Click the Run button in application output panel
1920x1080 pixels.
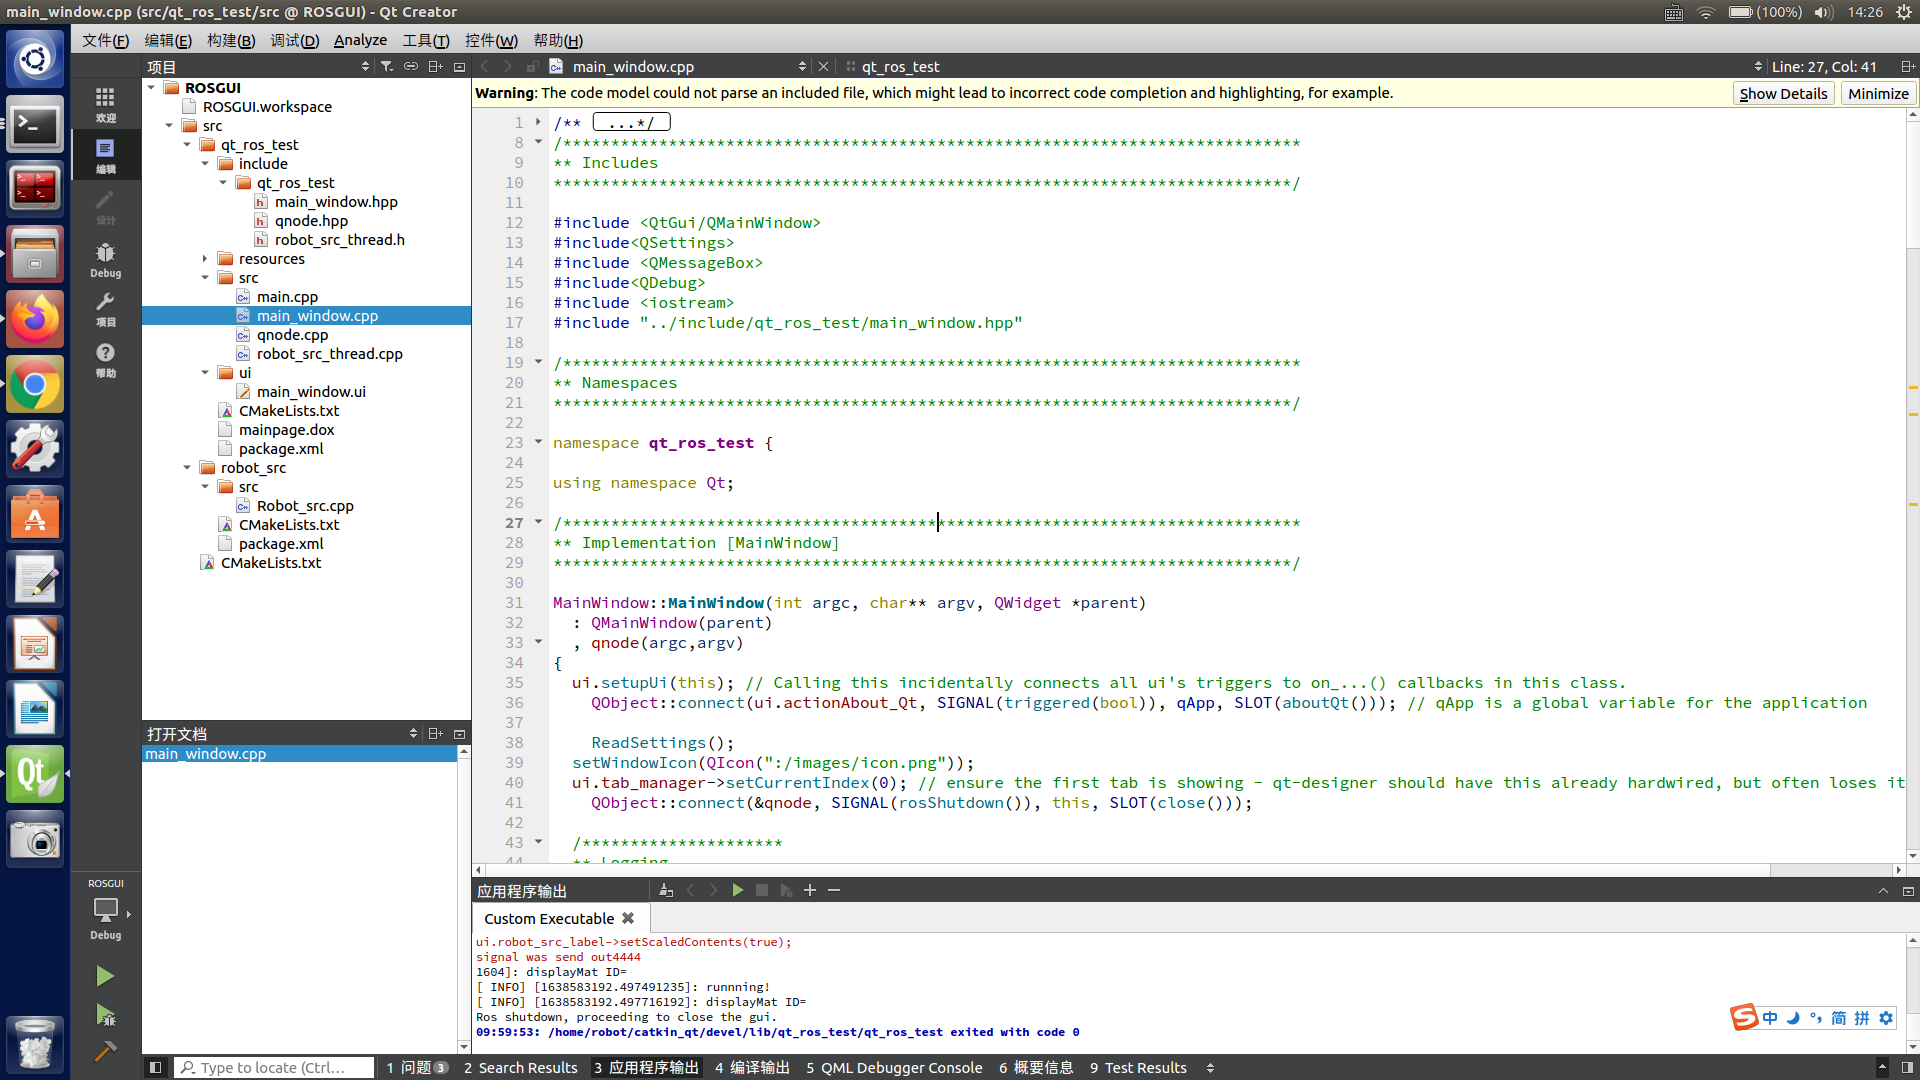coord(737,890)
